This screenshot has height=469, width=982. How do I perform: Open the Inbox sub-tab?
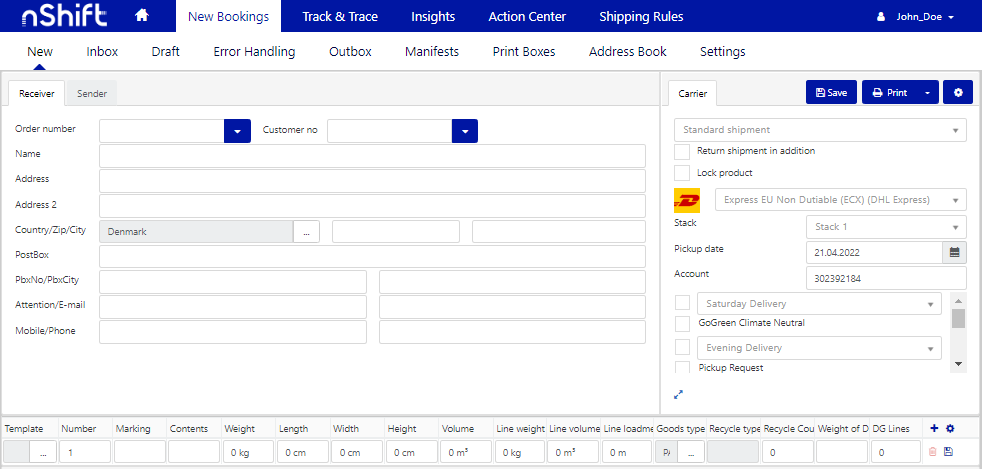click(102, 51)
